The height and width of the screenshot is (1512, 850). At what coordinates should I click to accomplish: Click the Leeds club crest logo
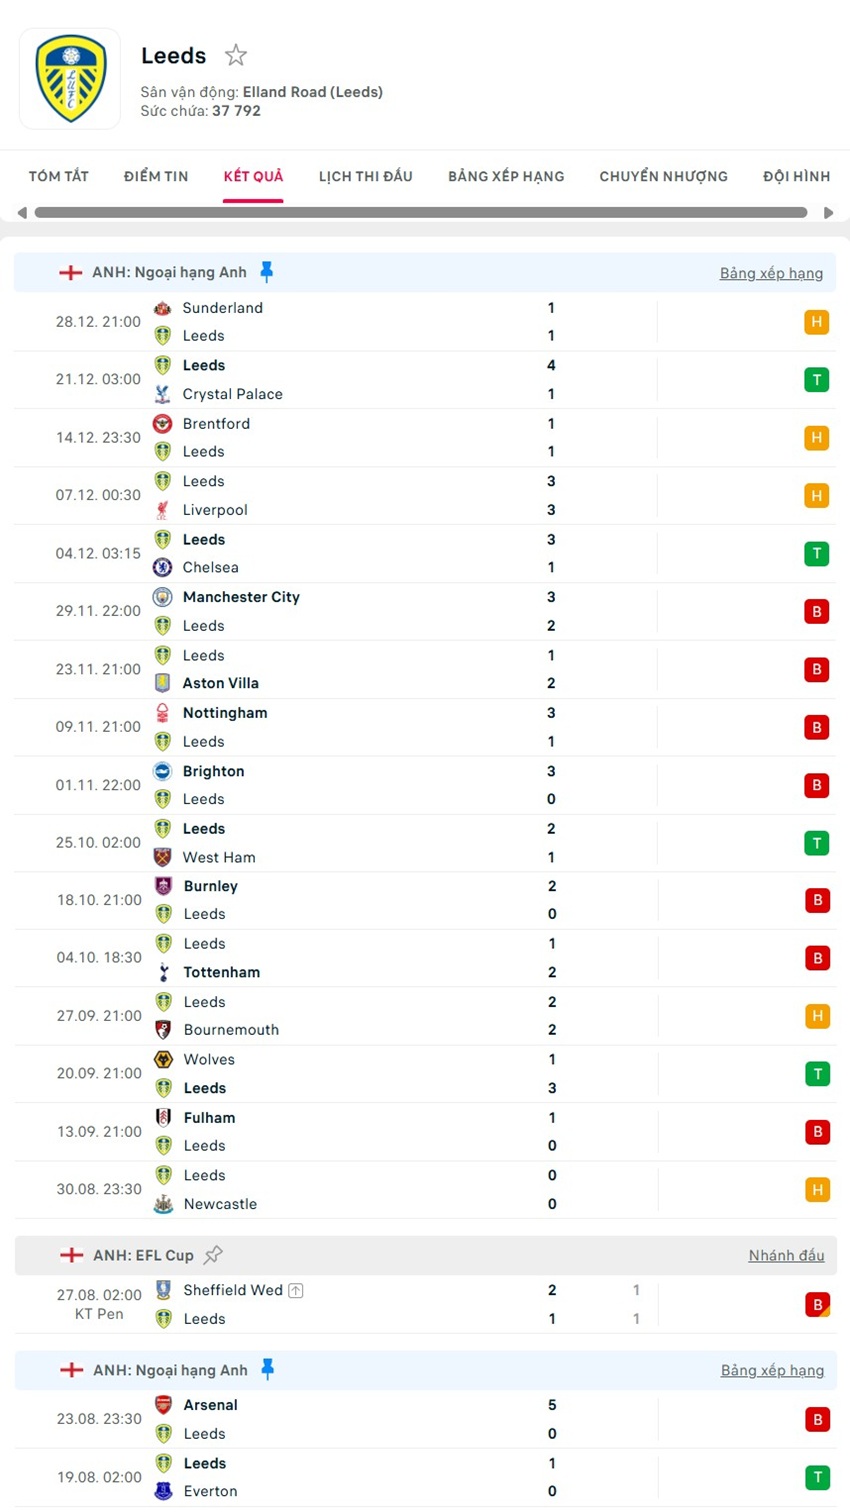click(70, 79)
